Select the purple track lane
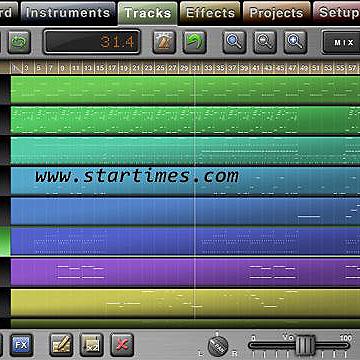 [x=185, y=272]
